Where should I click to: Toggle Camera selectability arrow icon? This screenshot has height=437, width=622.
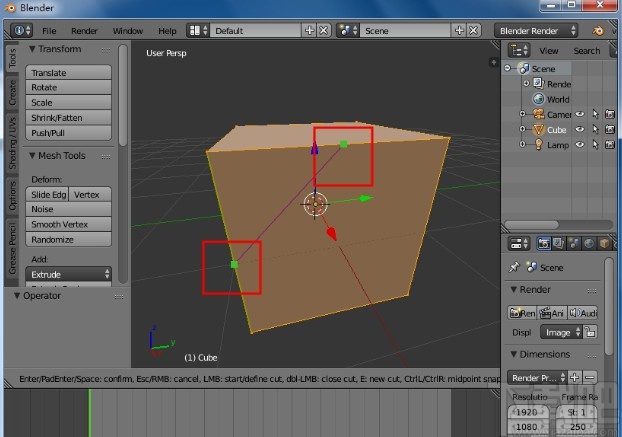[x=595, y=114]
